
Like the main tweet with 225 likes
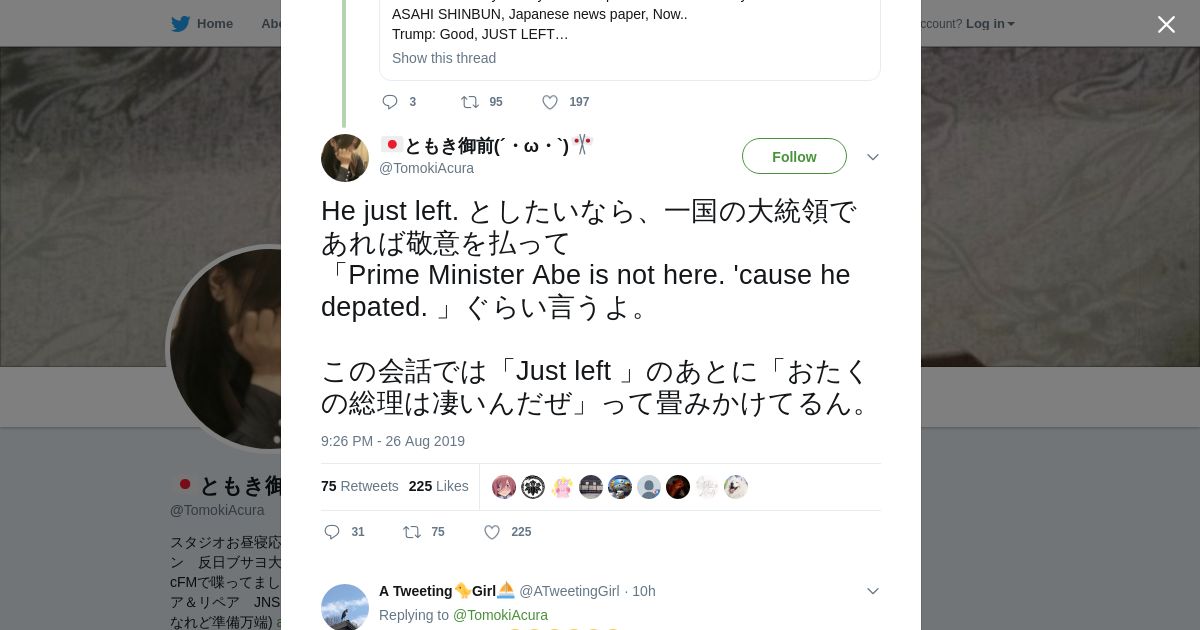(492, 532)
